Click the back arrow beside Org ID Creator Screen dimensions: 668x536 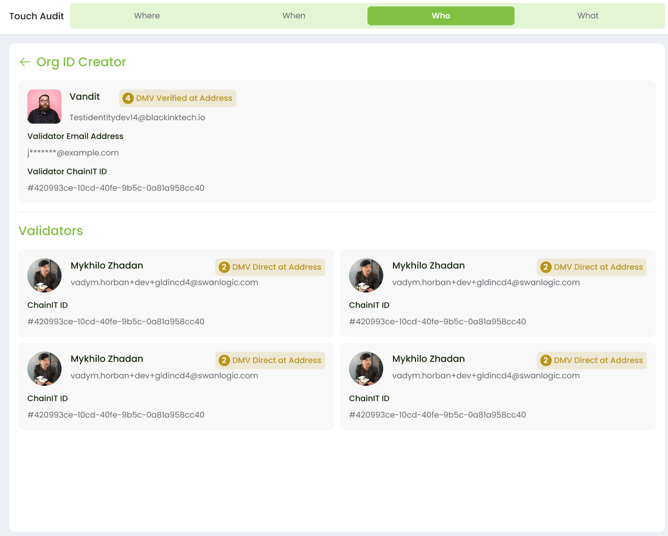coord(25,62)
